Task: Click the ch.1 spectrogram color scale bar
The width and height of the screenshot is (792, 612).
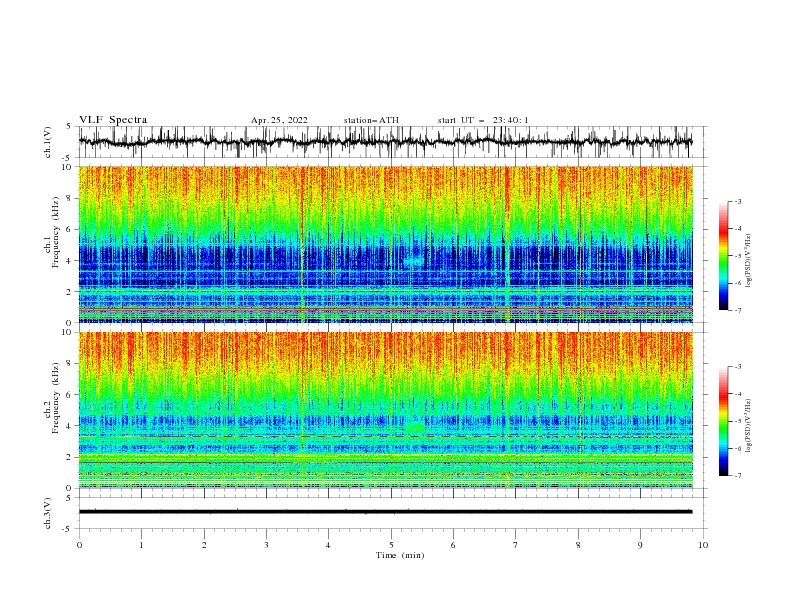Action: click(723, 255)
